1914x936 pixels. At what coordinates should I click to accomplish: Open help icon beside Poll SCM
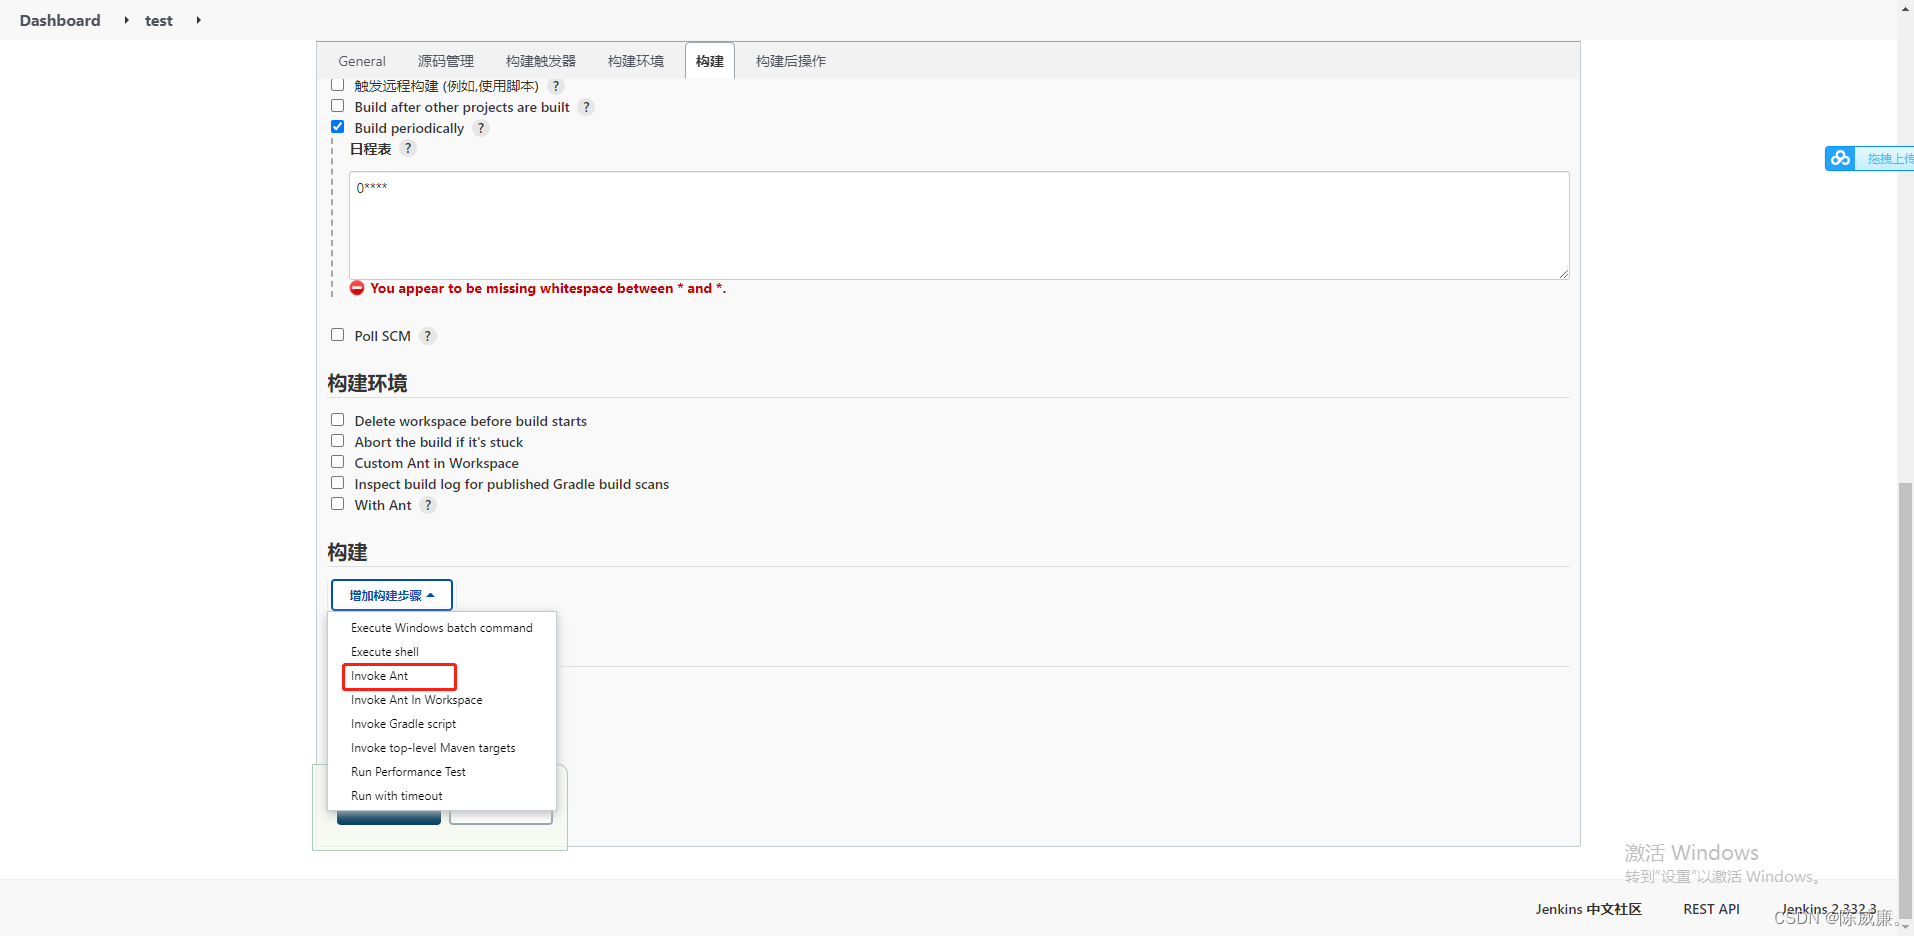427,336
